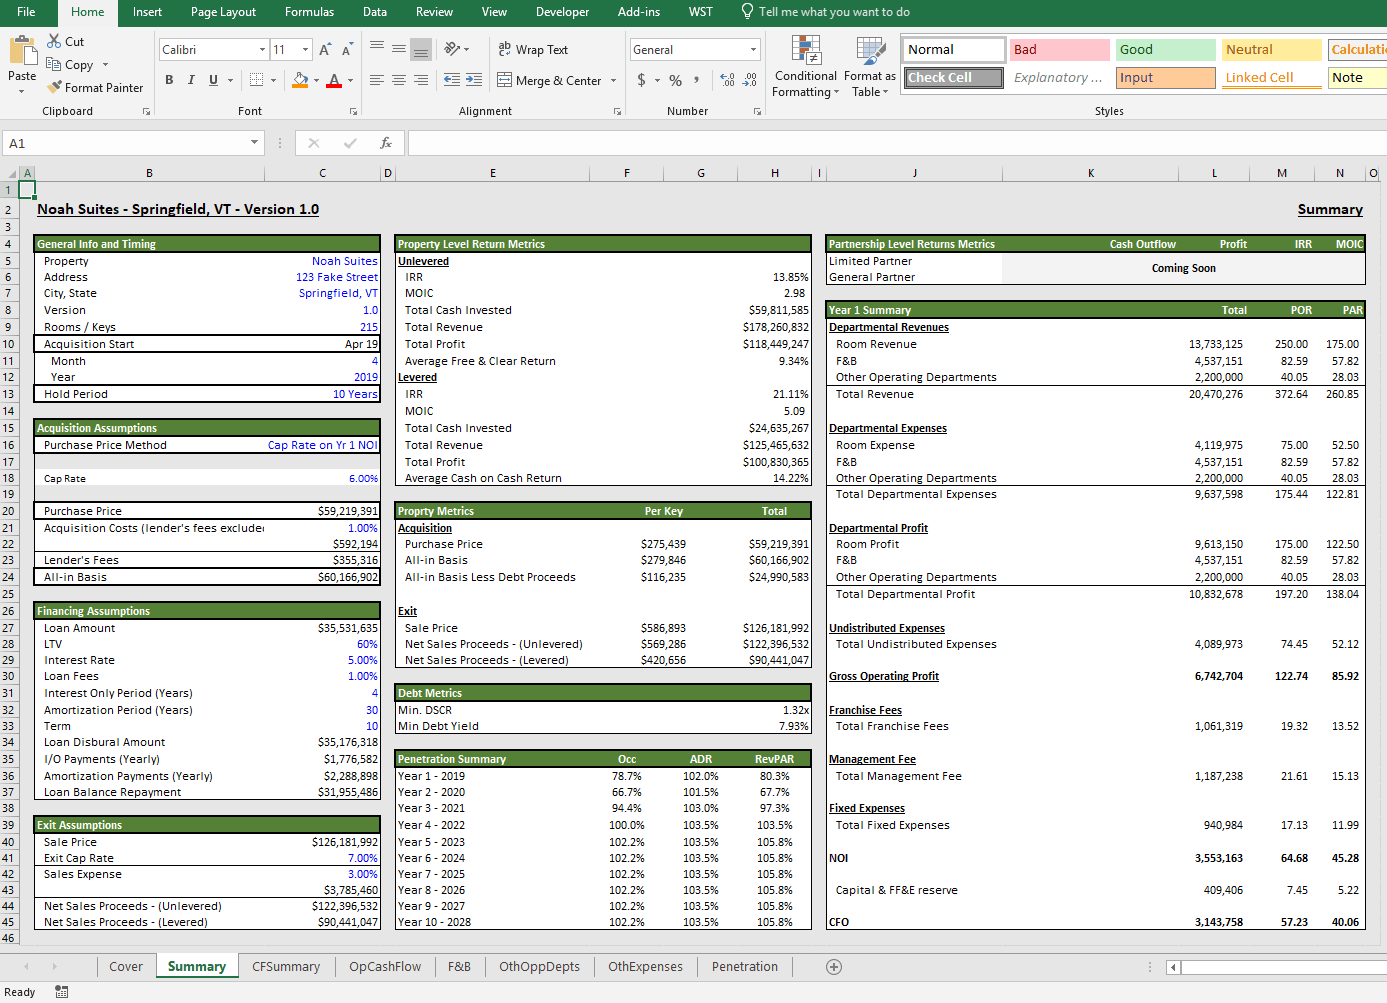This screenshot has height=1003, width=1387.
Task: Click the Increase Decimal icon
Action: [727, 81]
